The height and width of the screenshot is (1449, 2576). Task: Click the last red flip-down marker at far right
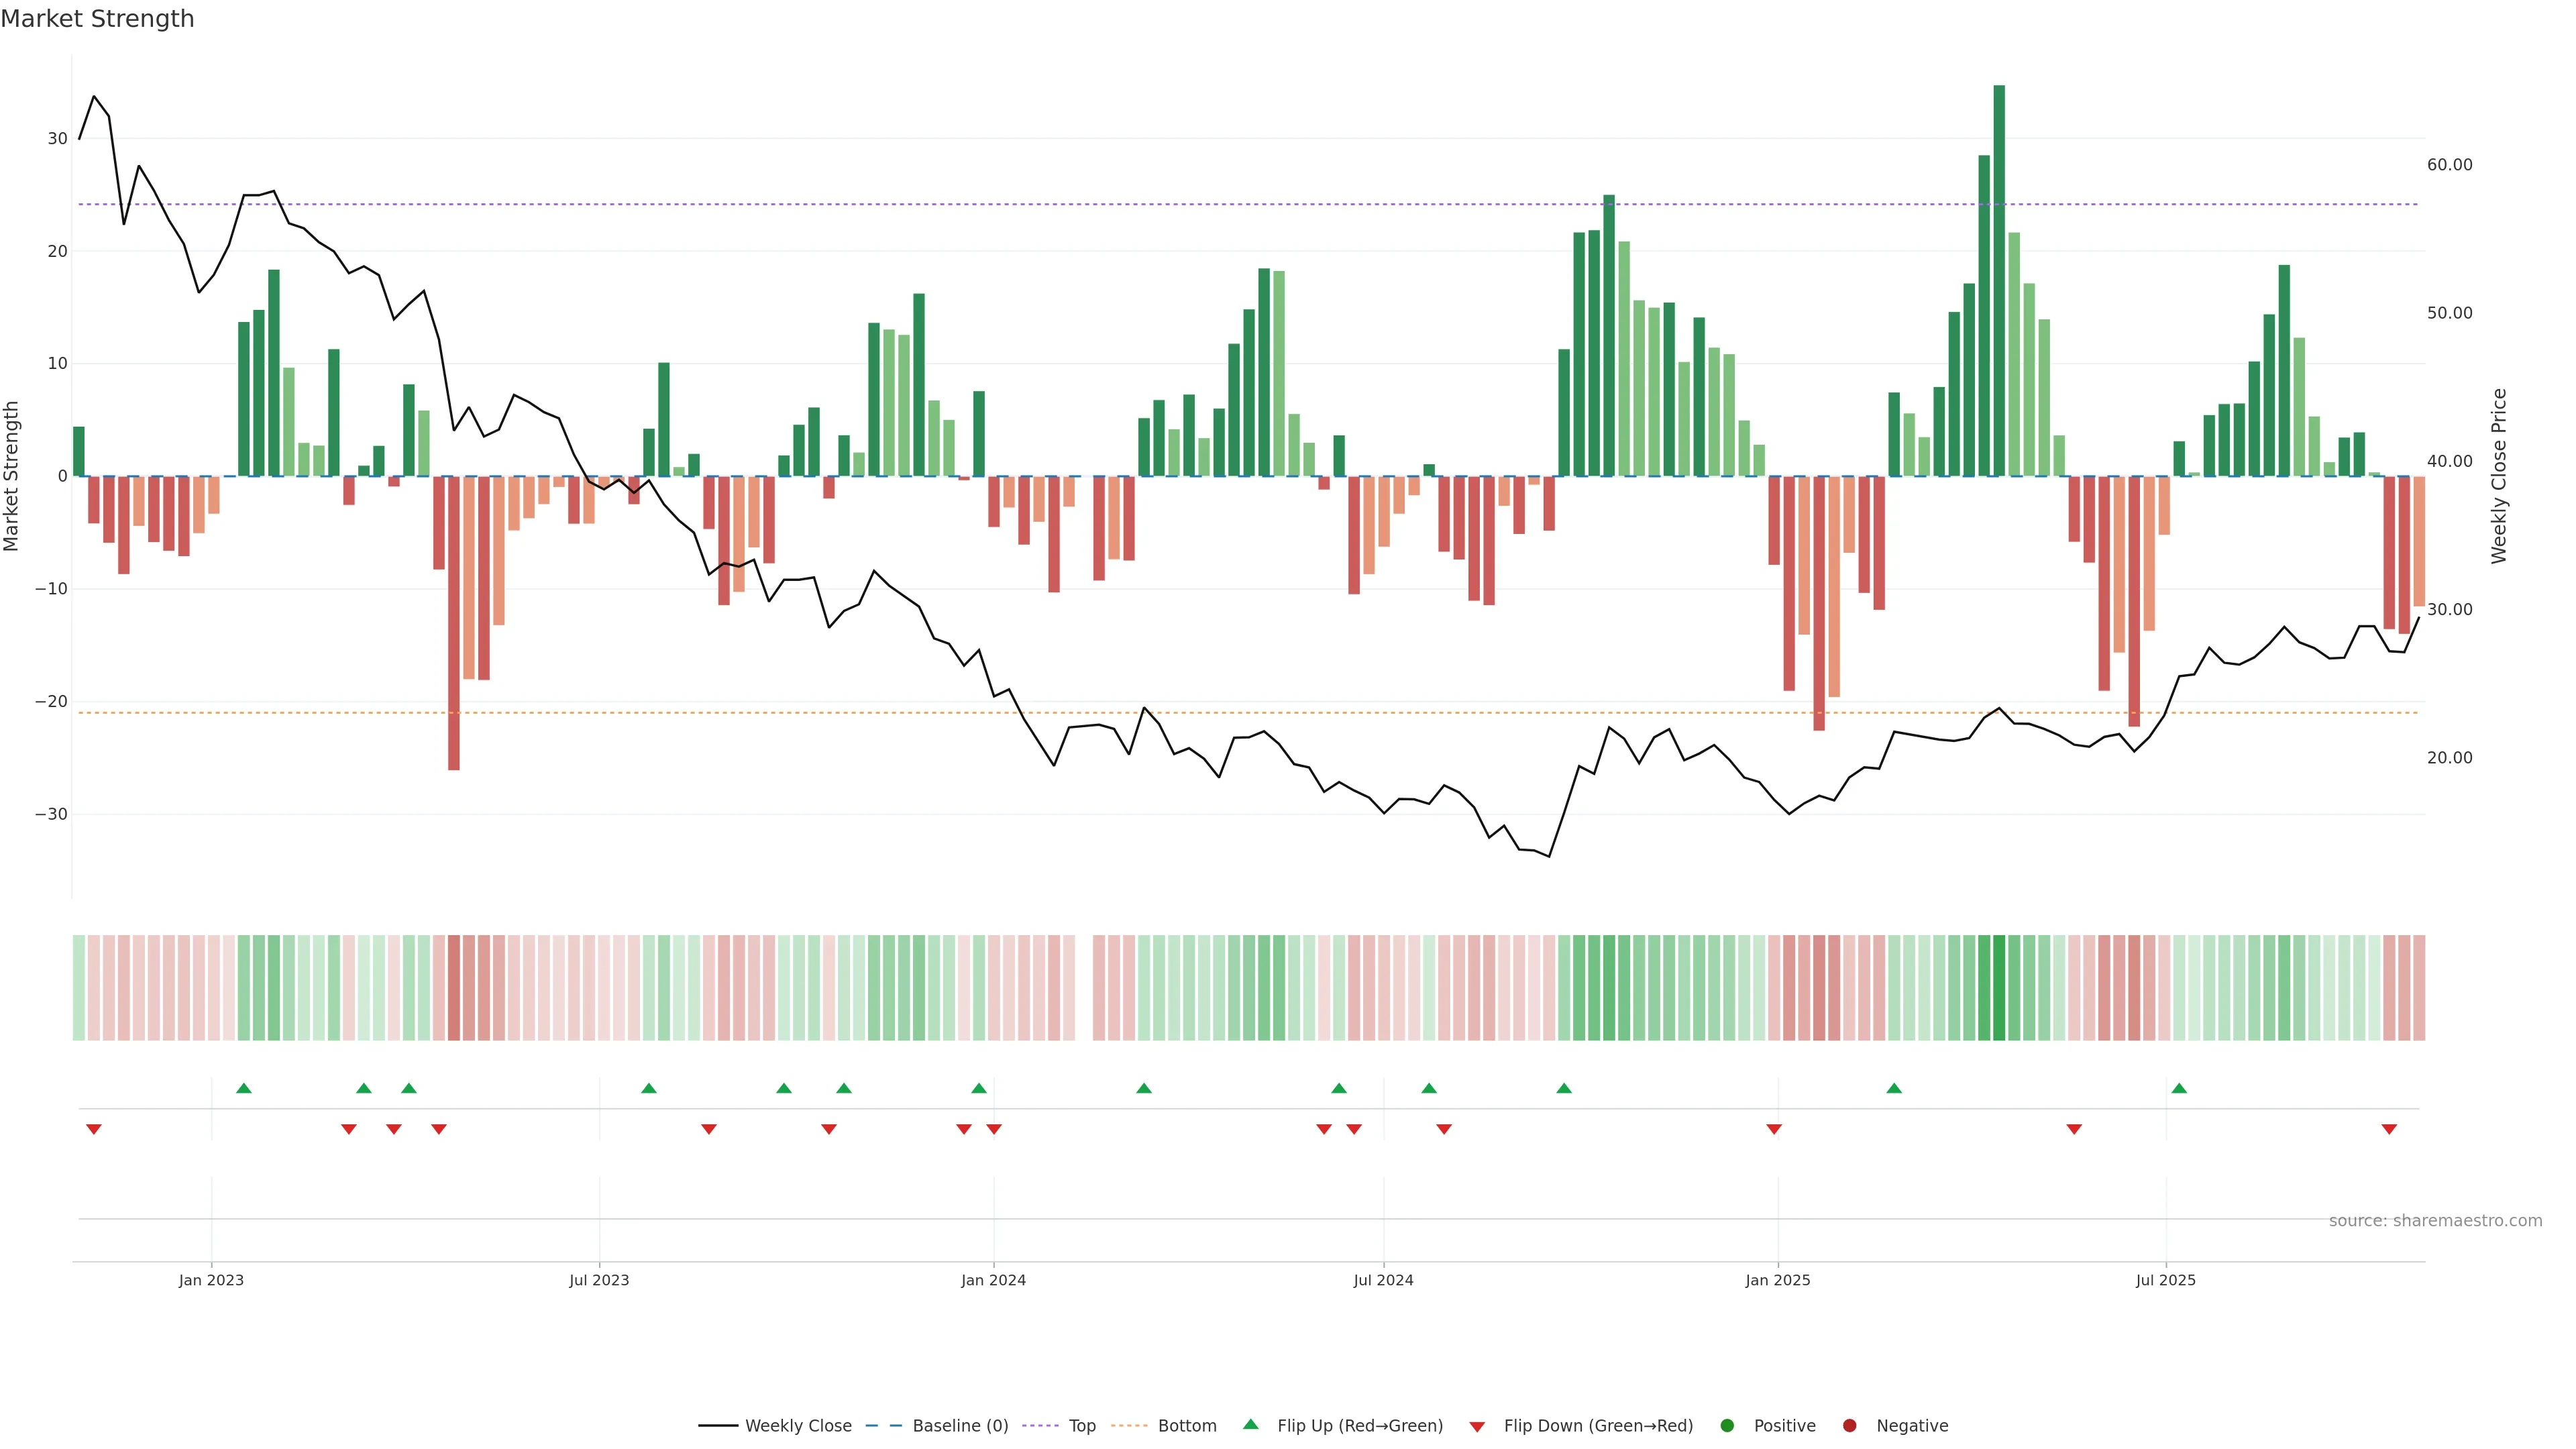point(2389,1129)
